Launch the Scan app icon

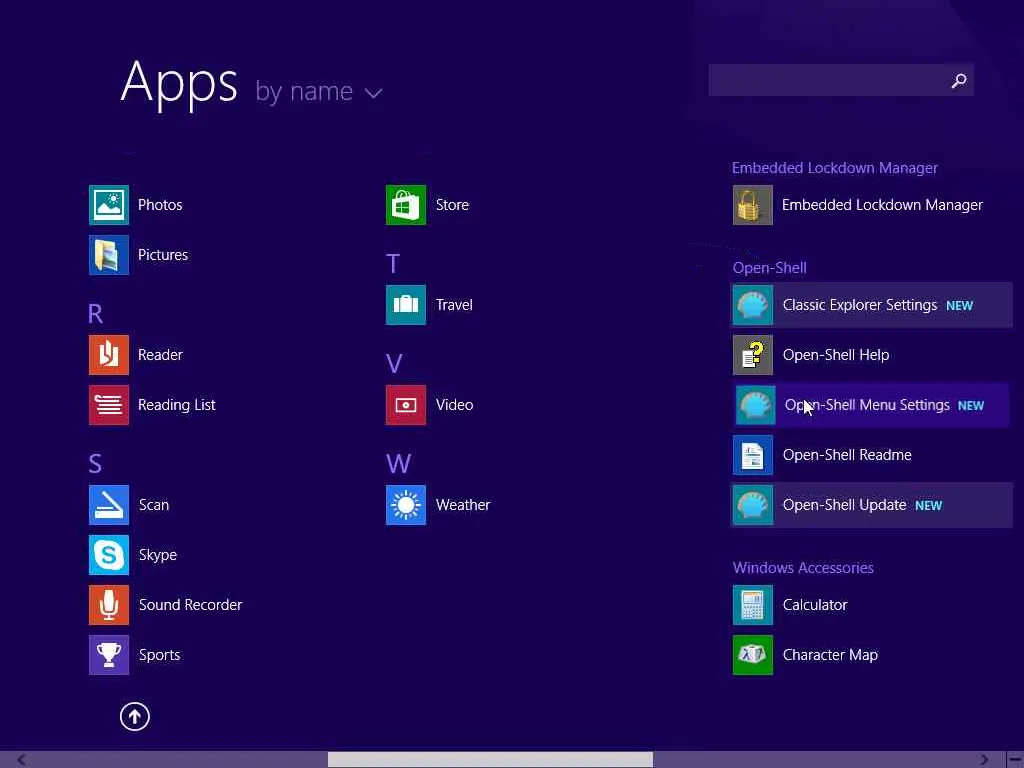108,505
